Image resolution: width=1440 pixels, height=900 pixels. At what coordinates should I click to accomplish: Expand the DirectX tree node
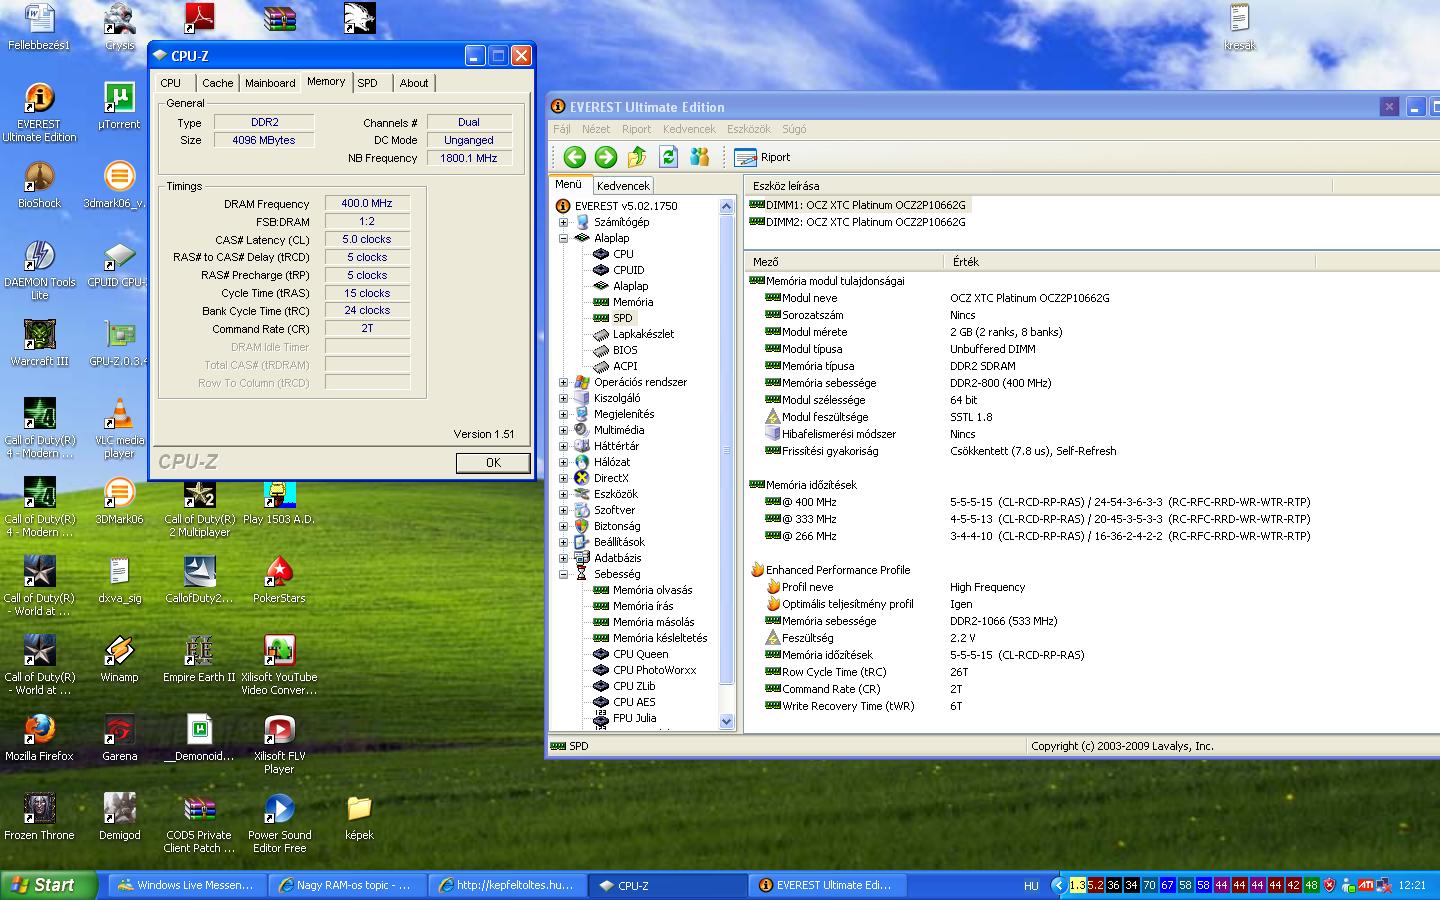[563, 478]
